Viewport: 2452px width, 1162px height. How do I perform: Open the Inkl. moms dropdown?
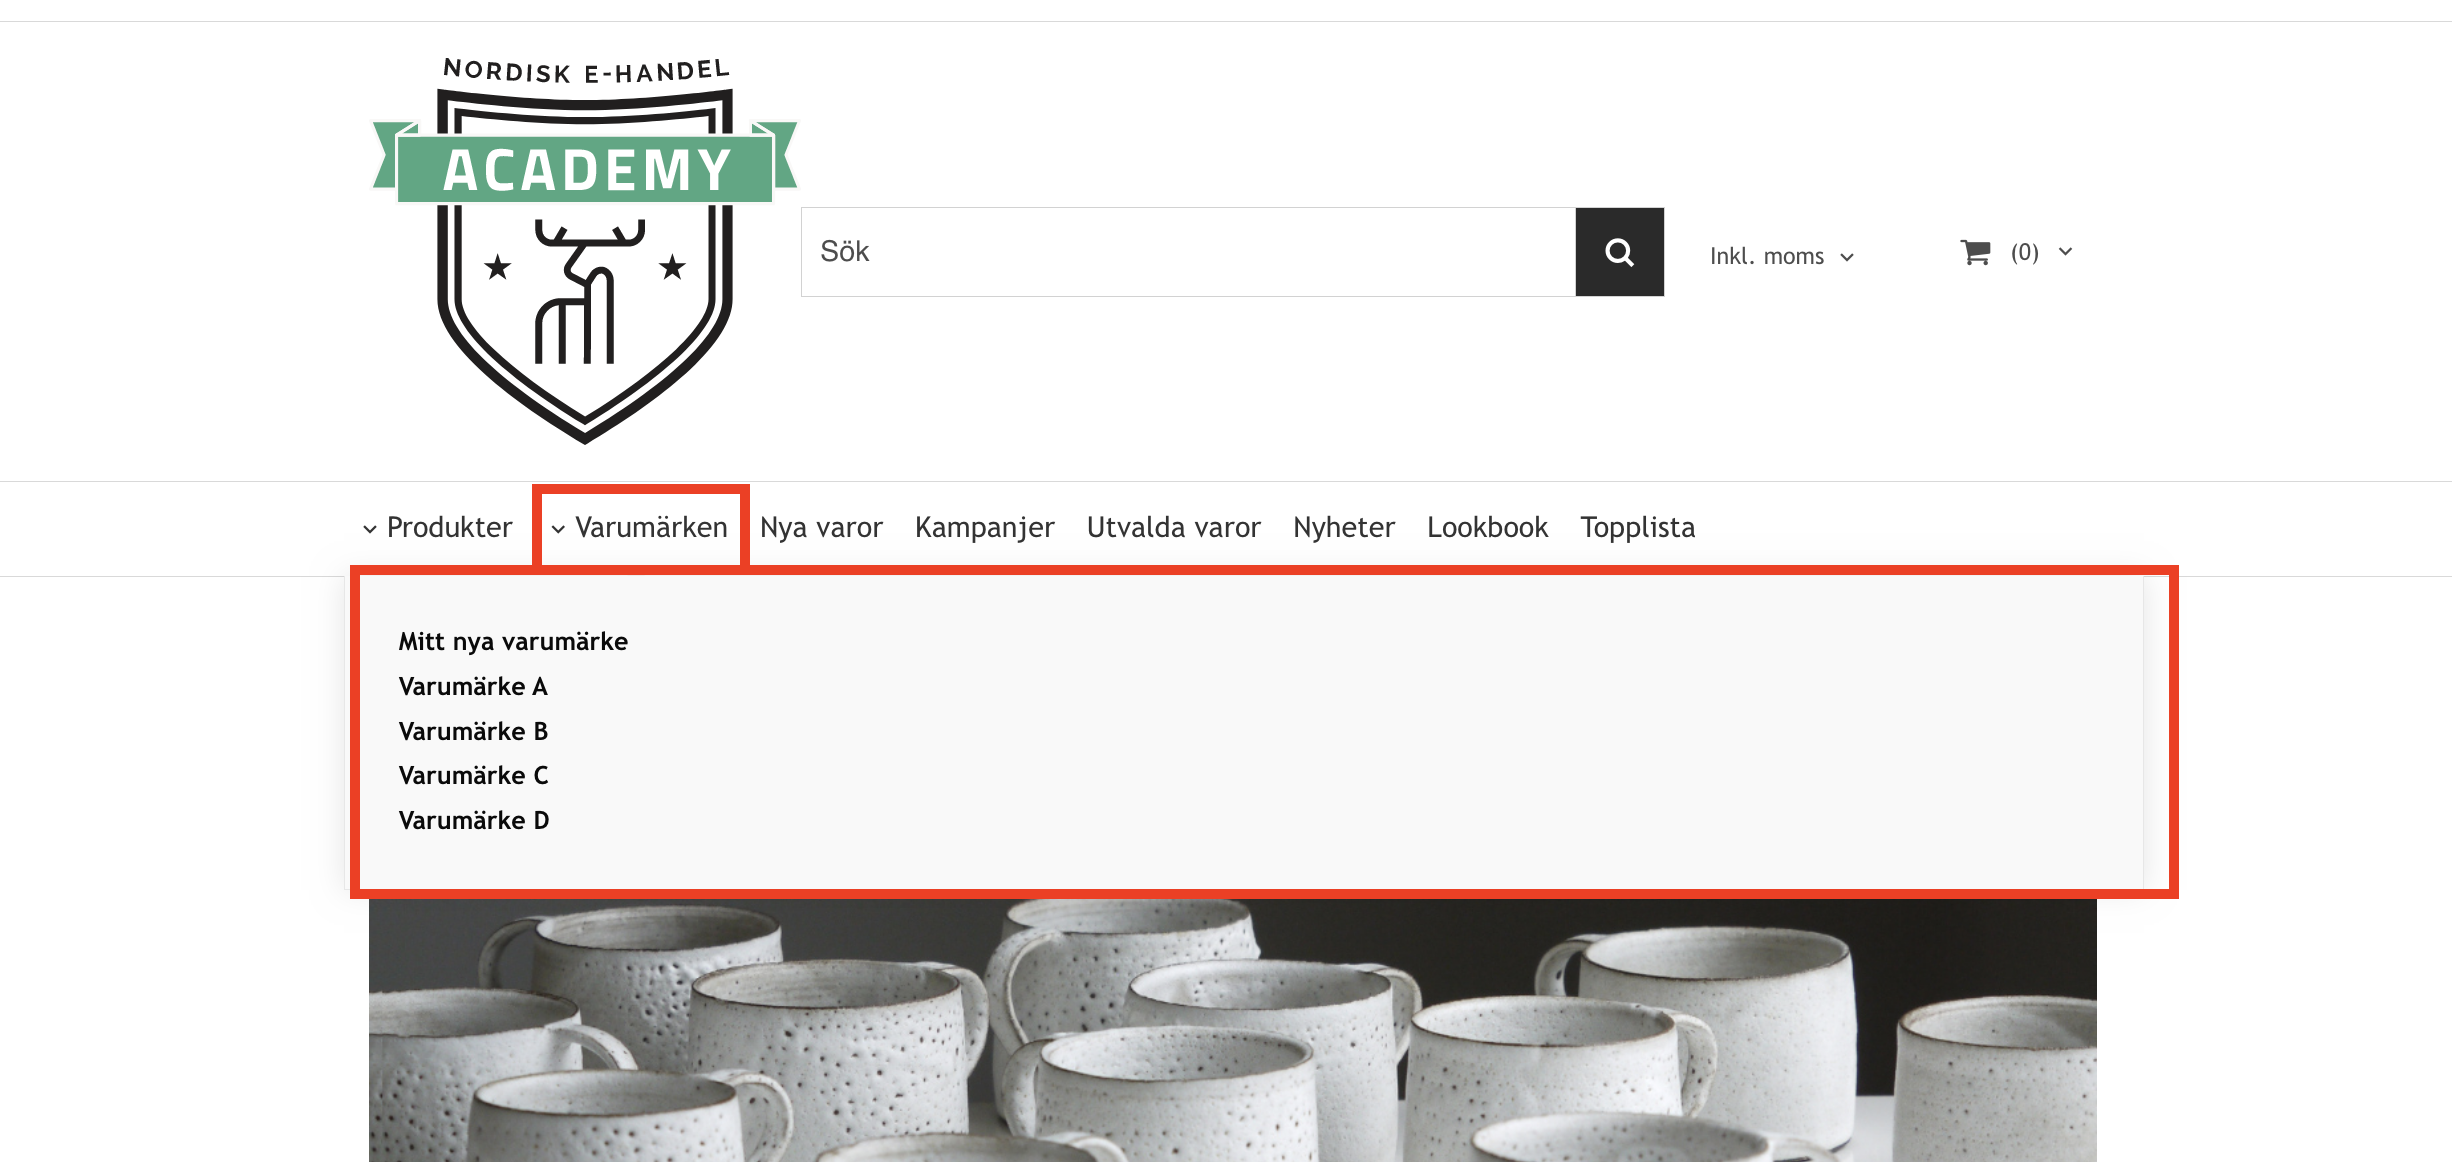point(1781,257)
